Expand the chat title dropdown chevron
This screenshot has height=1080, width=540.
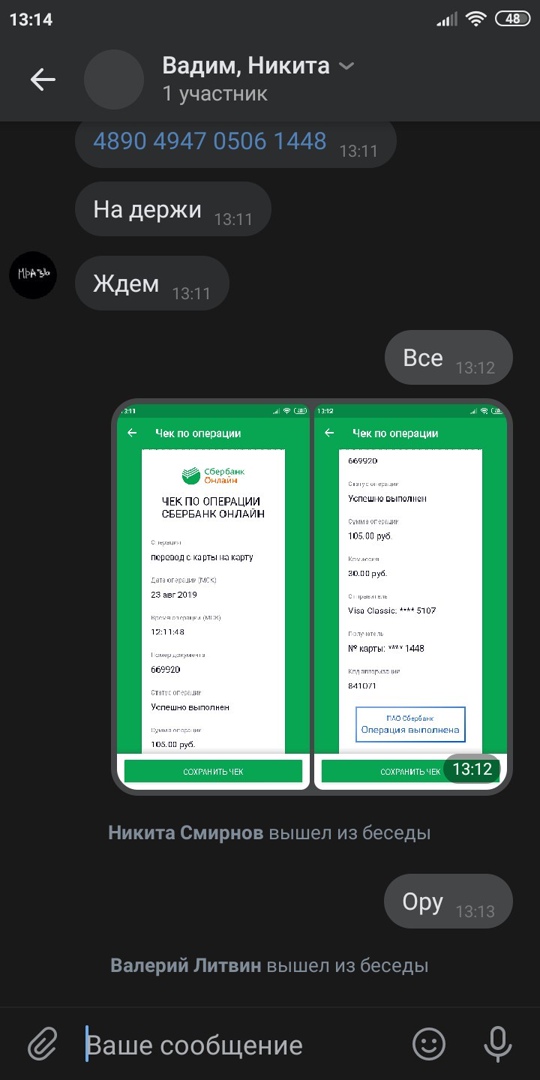click(346, 66)
